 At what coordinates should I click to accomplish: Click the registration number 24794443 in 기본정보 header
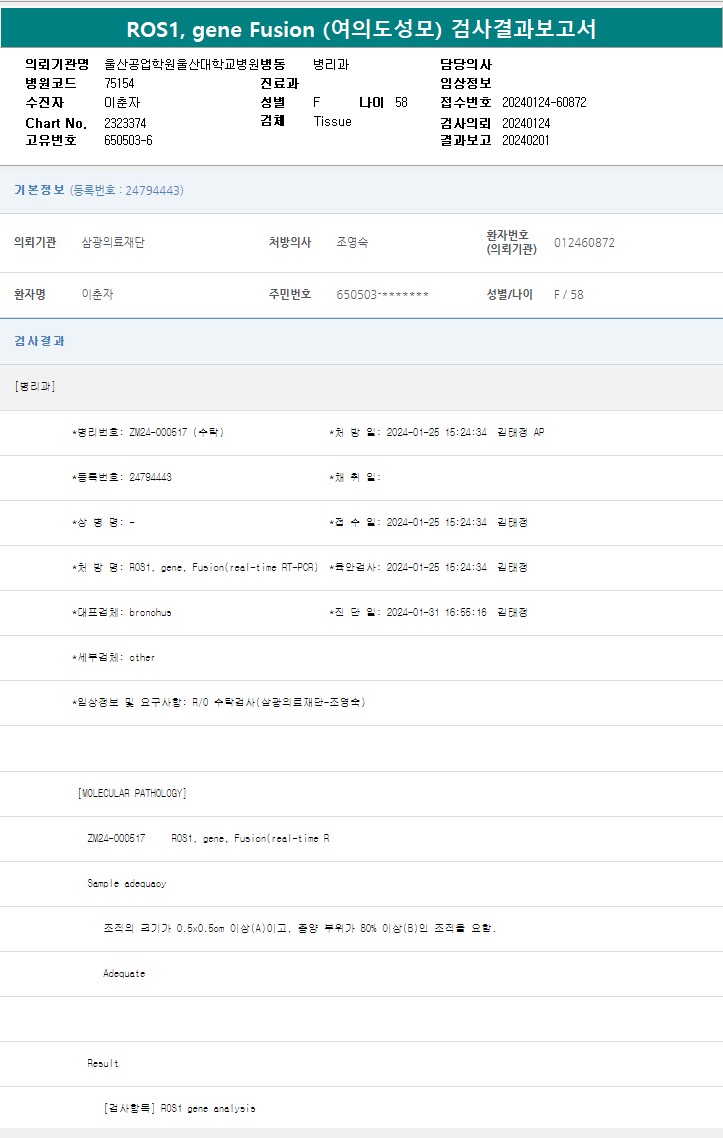(x=150, y=190)
